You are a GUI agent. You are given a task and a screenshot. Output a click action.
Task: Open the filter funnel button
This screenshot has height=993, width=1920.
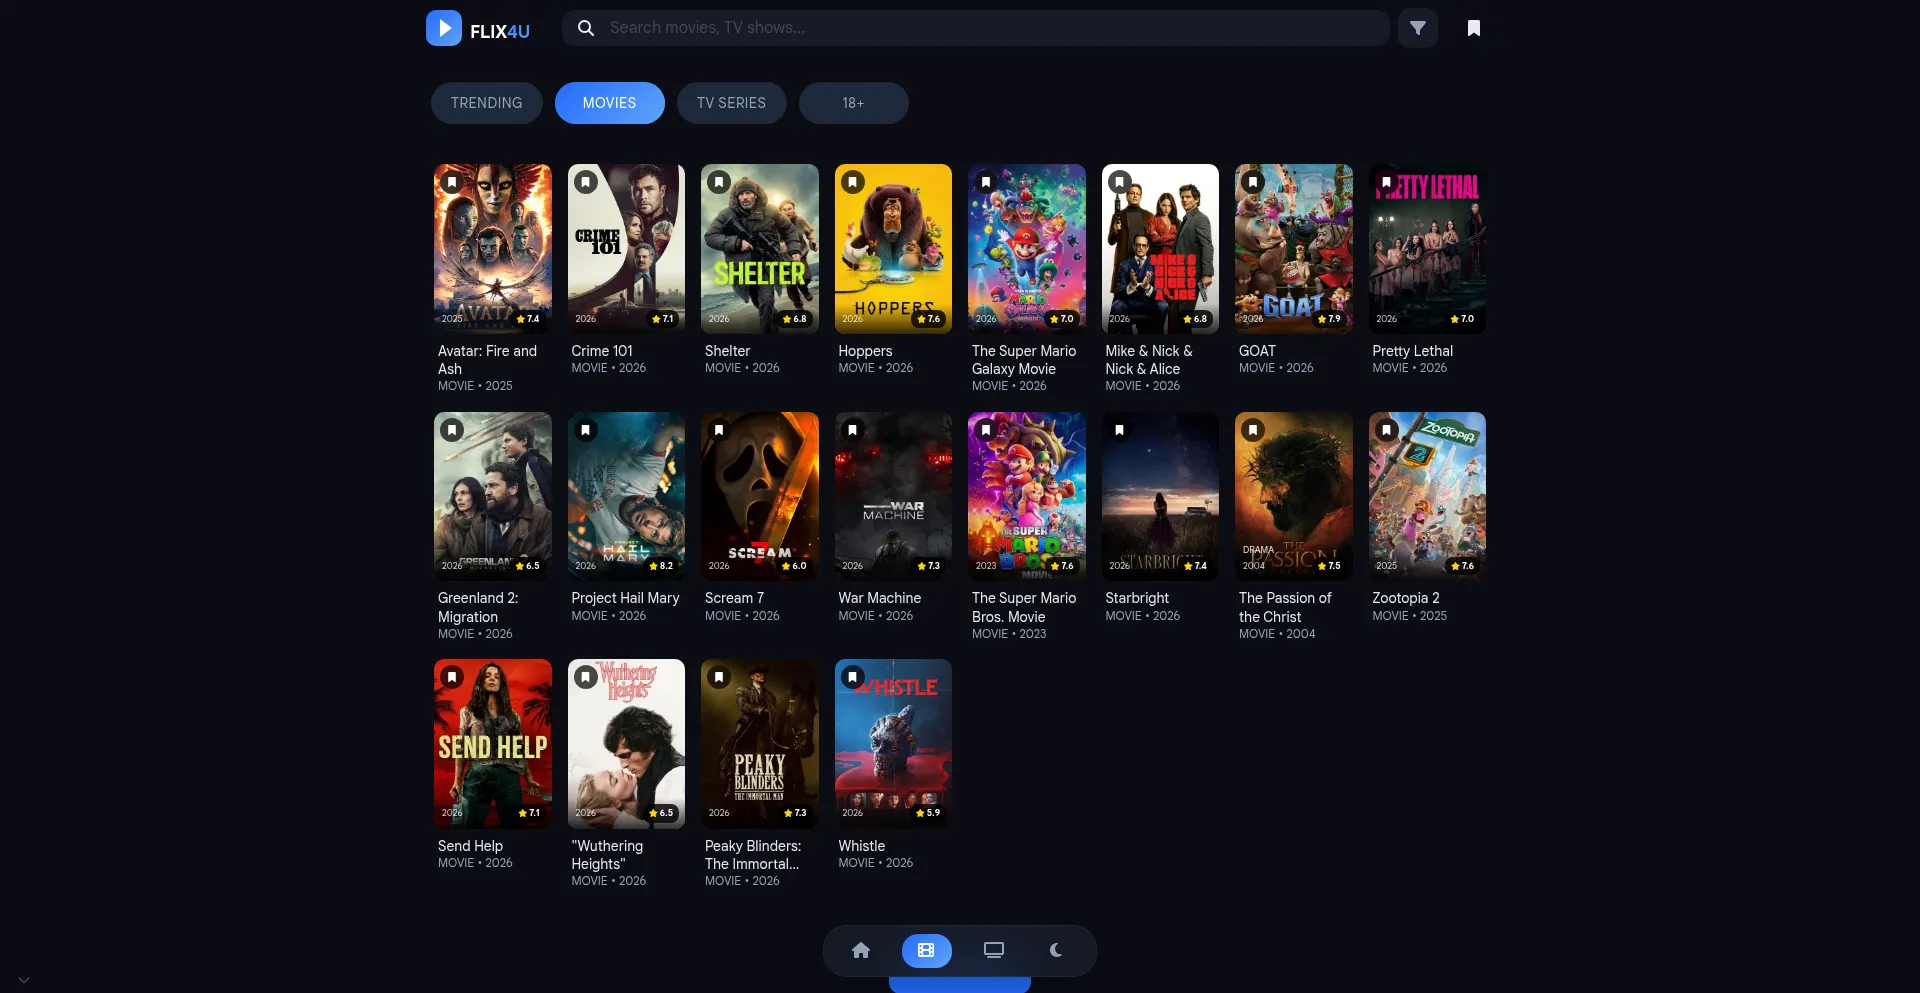(1418, 28)
